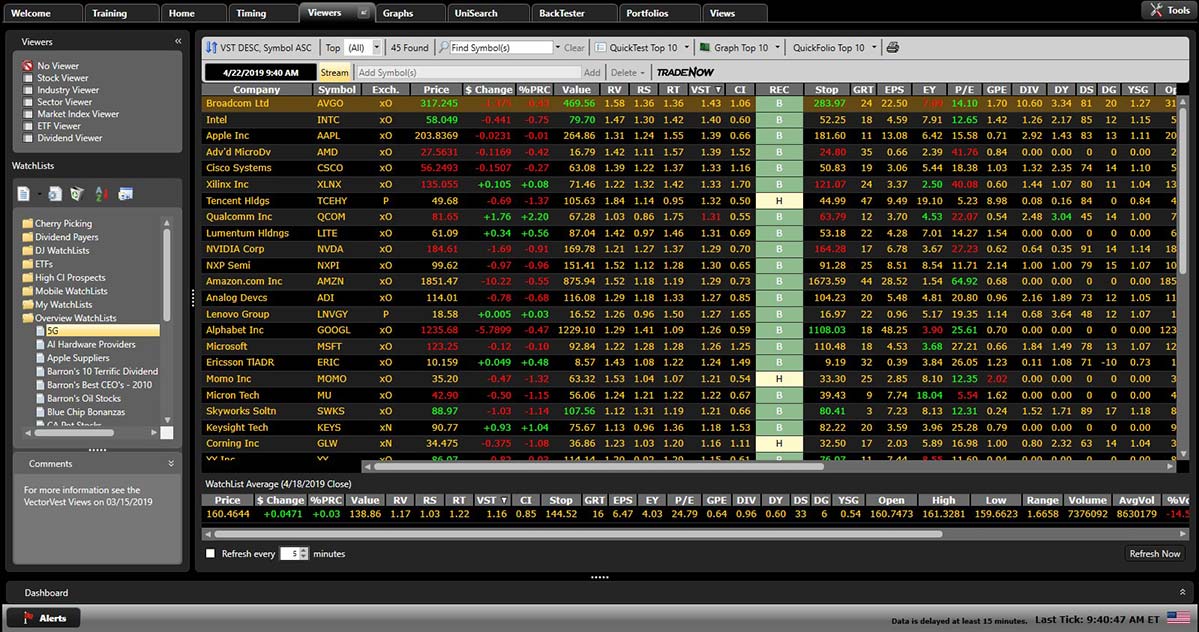Select the Stock Viewer option
Screen dimensions: 1199x632
point(62,78)
